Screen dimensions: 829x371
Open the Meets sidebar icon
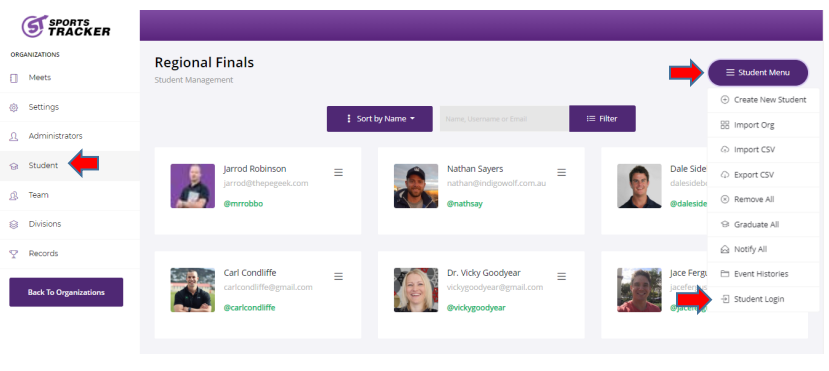point(14,78)
